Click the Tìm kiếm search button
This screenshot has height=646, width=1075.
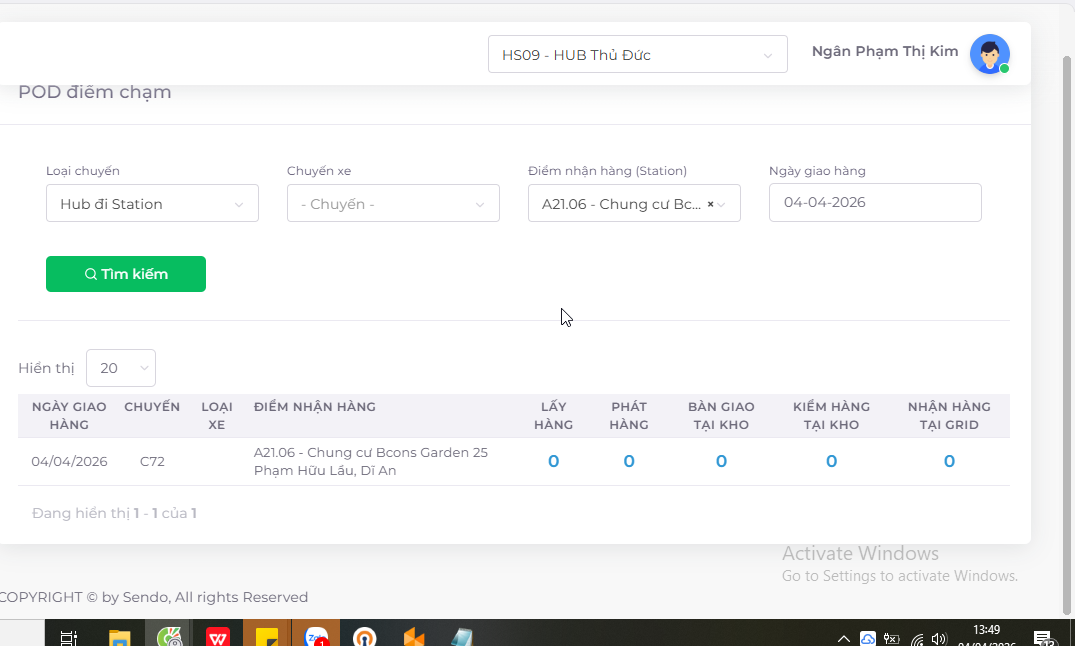click(125, 274)
